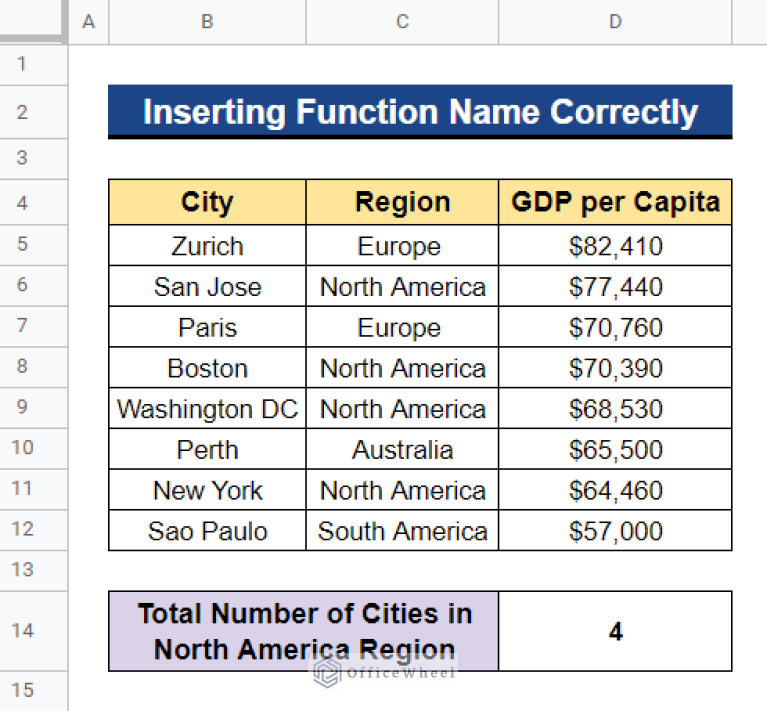
Task: Select the cell containing Zurich
Action: coord(207,246)
